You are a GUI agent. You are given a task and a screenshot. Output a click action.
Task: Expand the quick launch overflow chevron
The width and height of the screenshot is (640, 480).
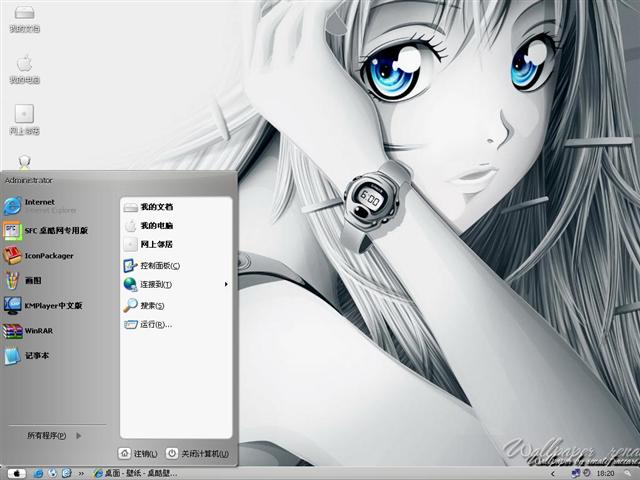(81, 474)
